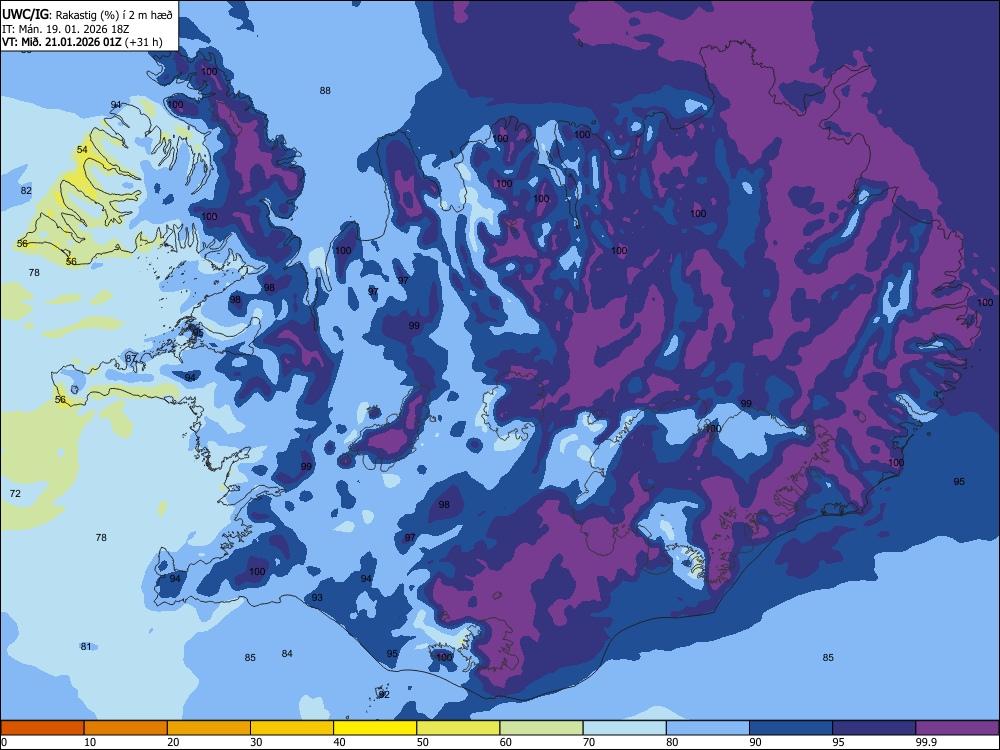Click the legend tick label 70
Viewport: 1000px width, 750px height.
[589, 742]
